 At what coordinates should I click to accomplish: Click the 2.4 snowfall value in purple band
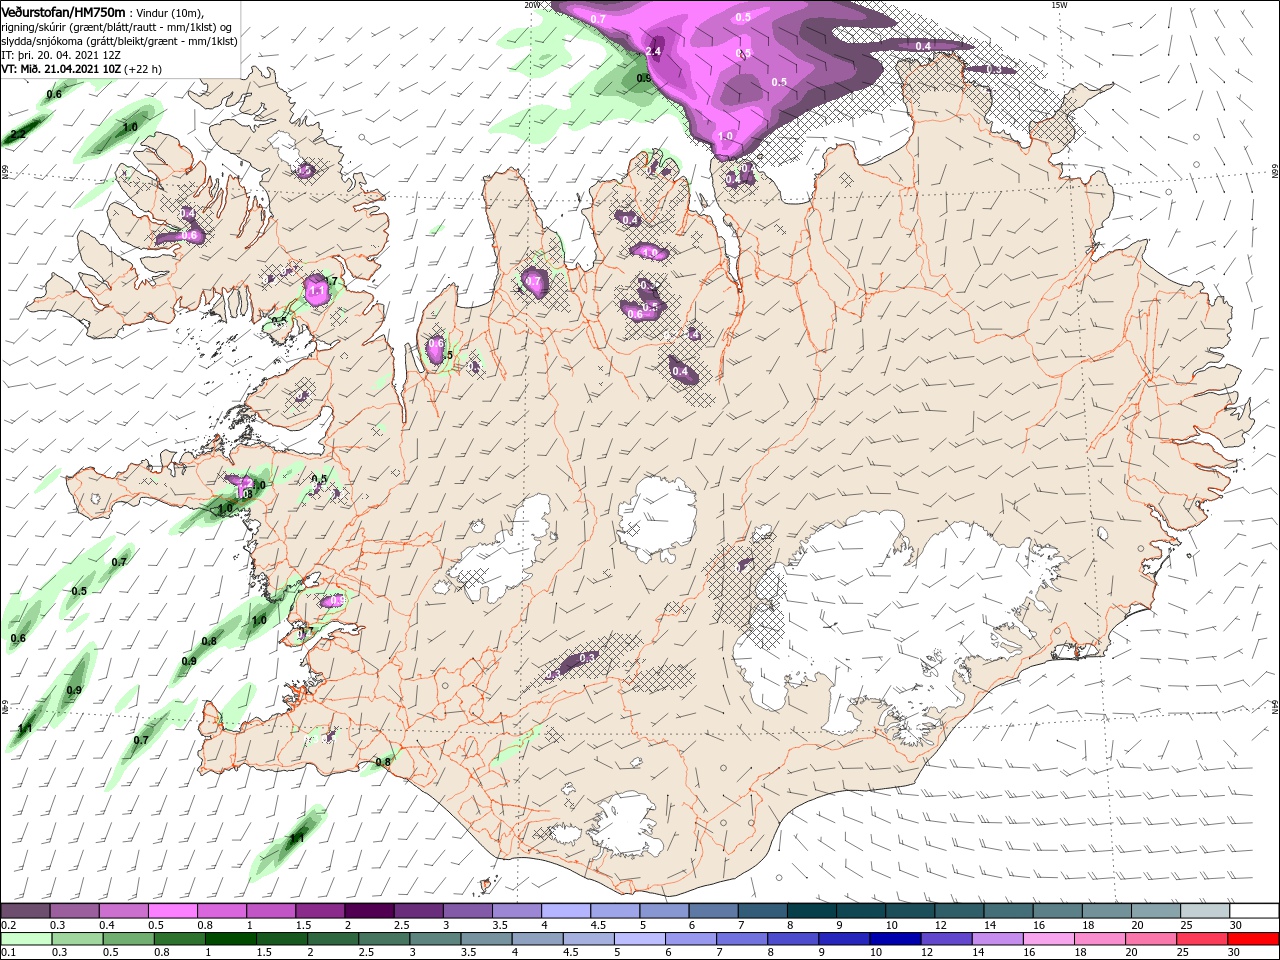pyautogui.click(x=654, y=51)
